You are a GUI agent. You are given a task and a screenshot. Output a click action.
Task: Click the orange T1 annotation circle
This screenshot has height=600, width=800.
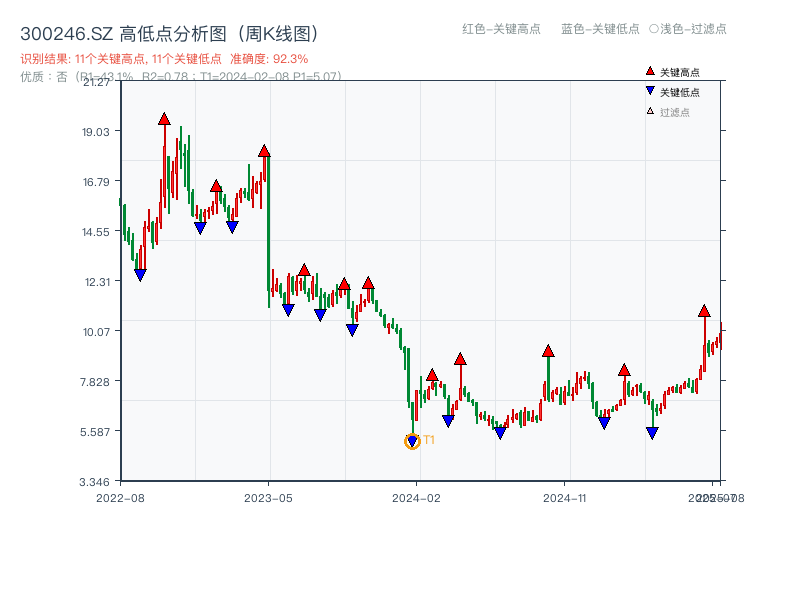pyautogui.click(x=413, y=440)
